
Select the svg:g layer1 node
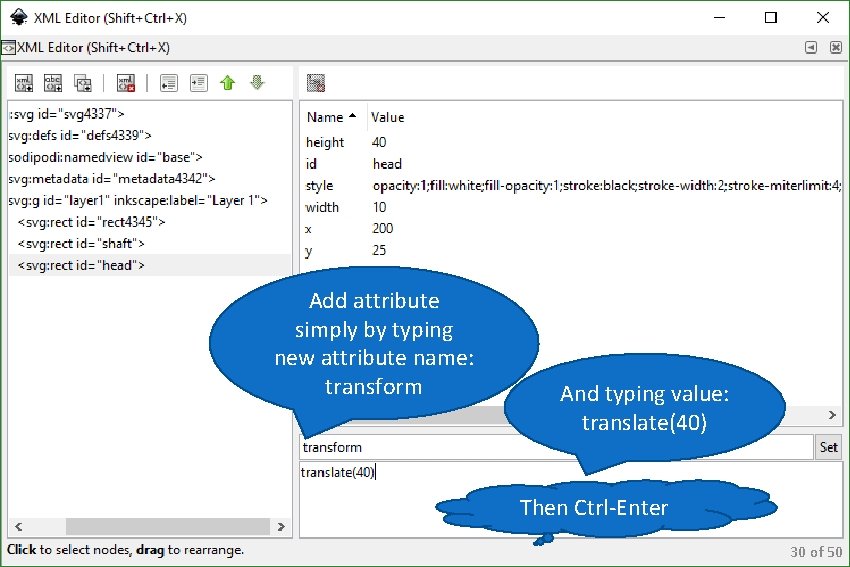pos(138,201)
